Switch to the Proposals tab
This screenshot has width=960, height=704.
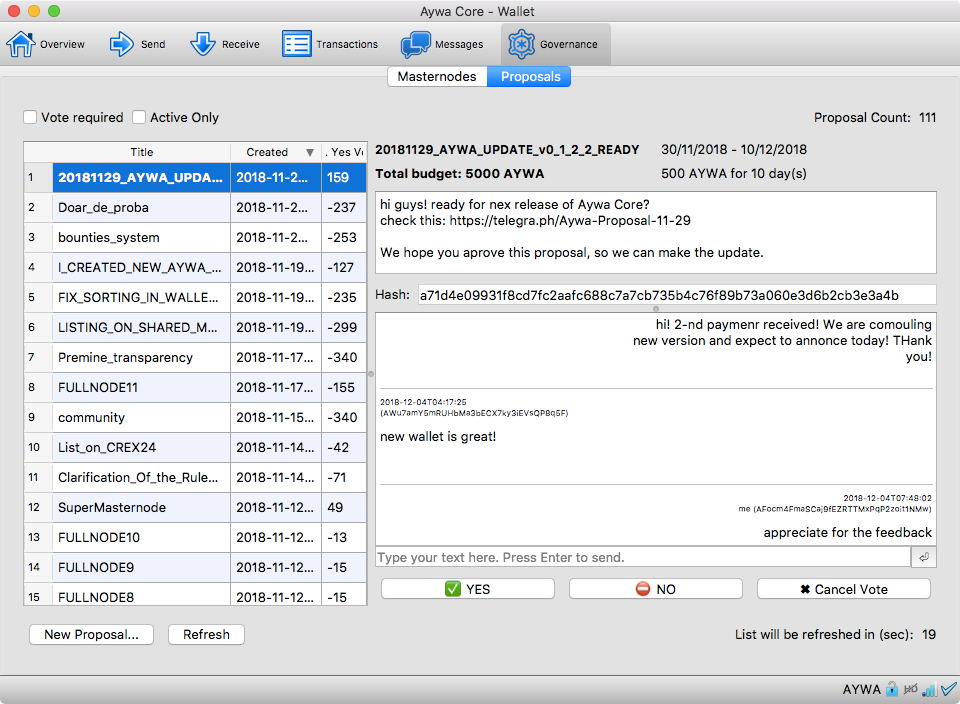click(x=530, y=77)
